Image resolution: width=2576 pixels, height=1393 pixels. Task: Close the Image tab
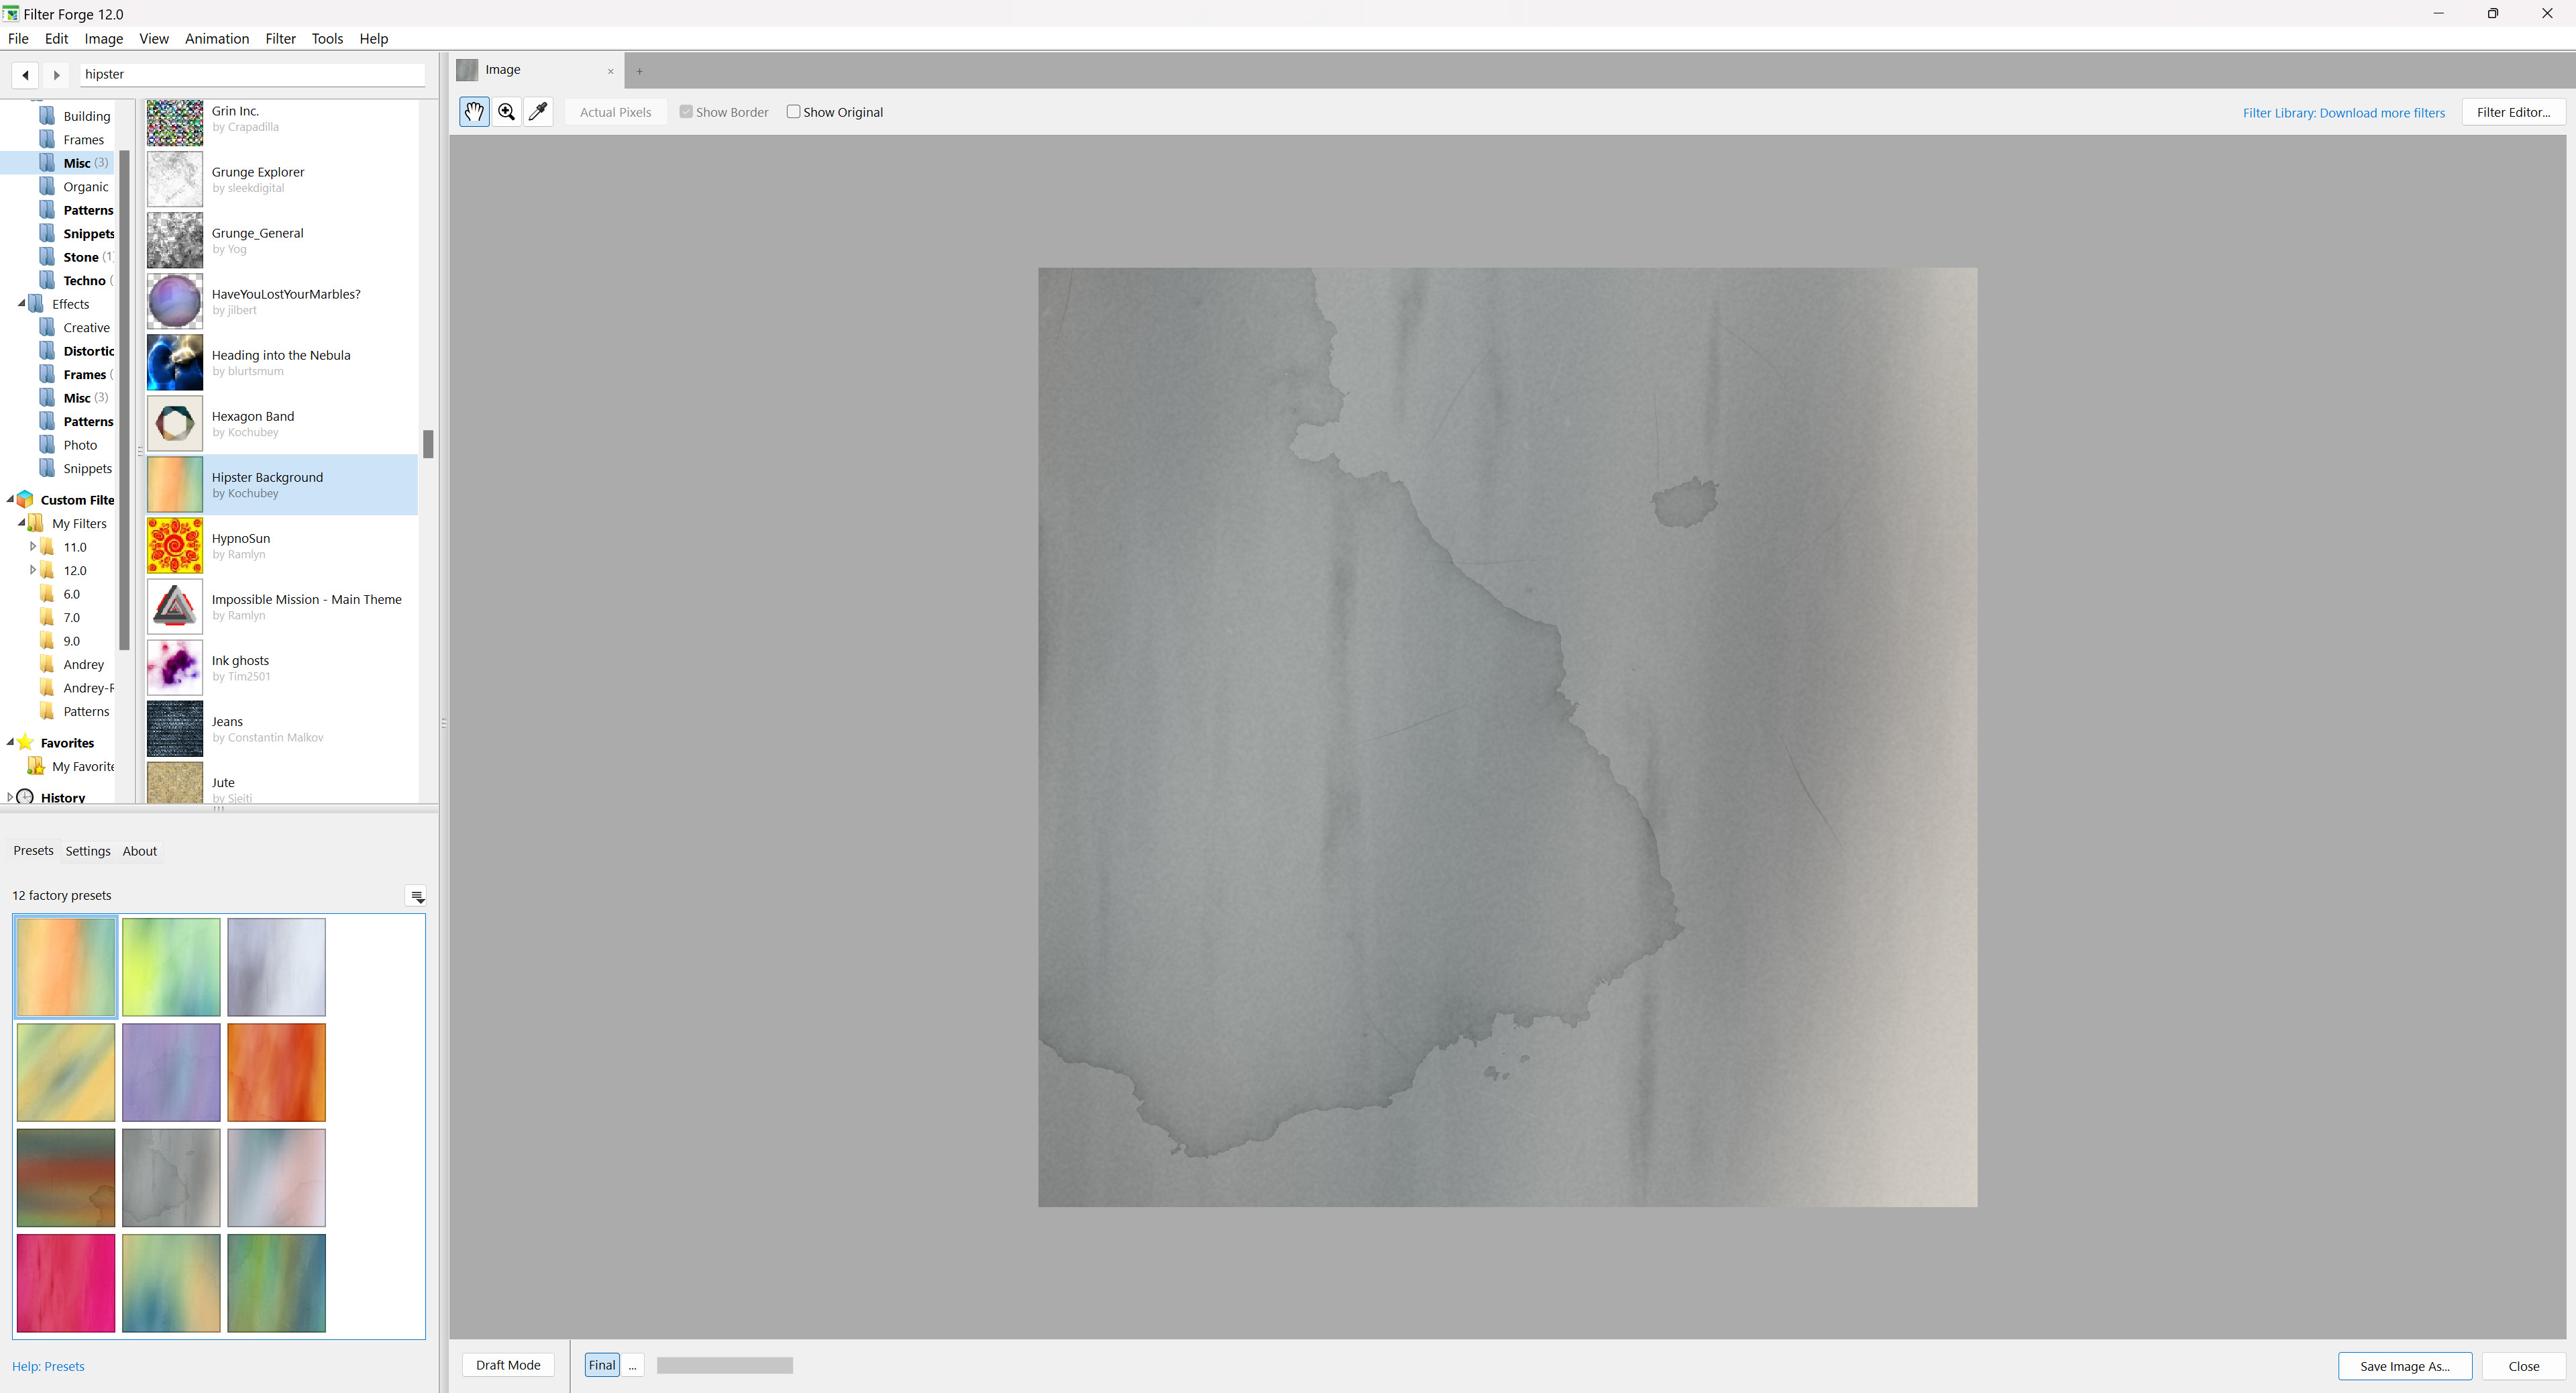coord(610,71)
